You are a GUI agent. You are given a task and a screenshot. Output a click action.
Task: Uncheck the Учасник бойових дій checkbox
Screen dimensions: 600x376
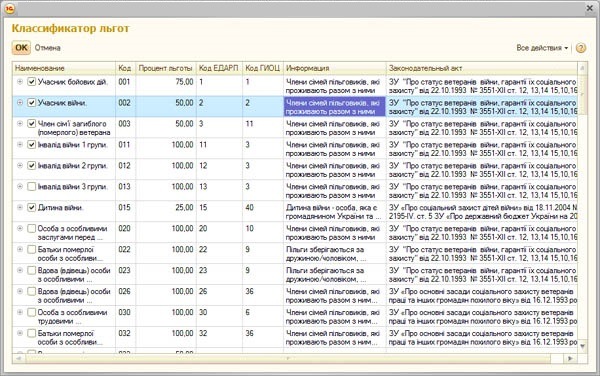[x=32, y=81]
